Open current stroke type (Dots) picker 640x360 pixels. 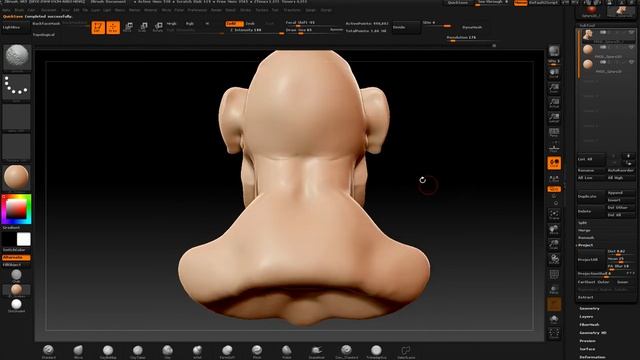16,87
